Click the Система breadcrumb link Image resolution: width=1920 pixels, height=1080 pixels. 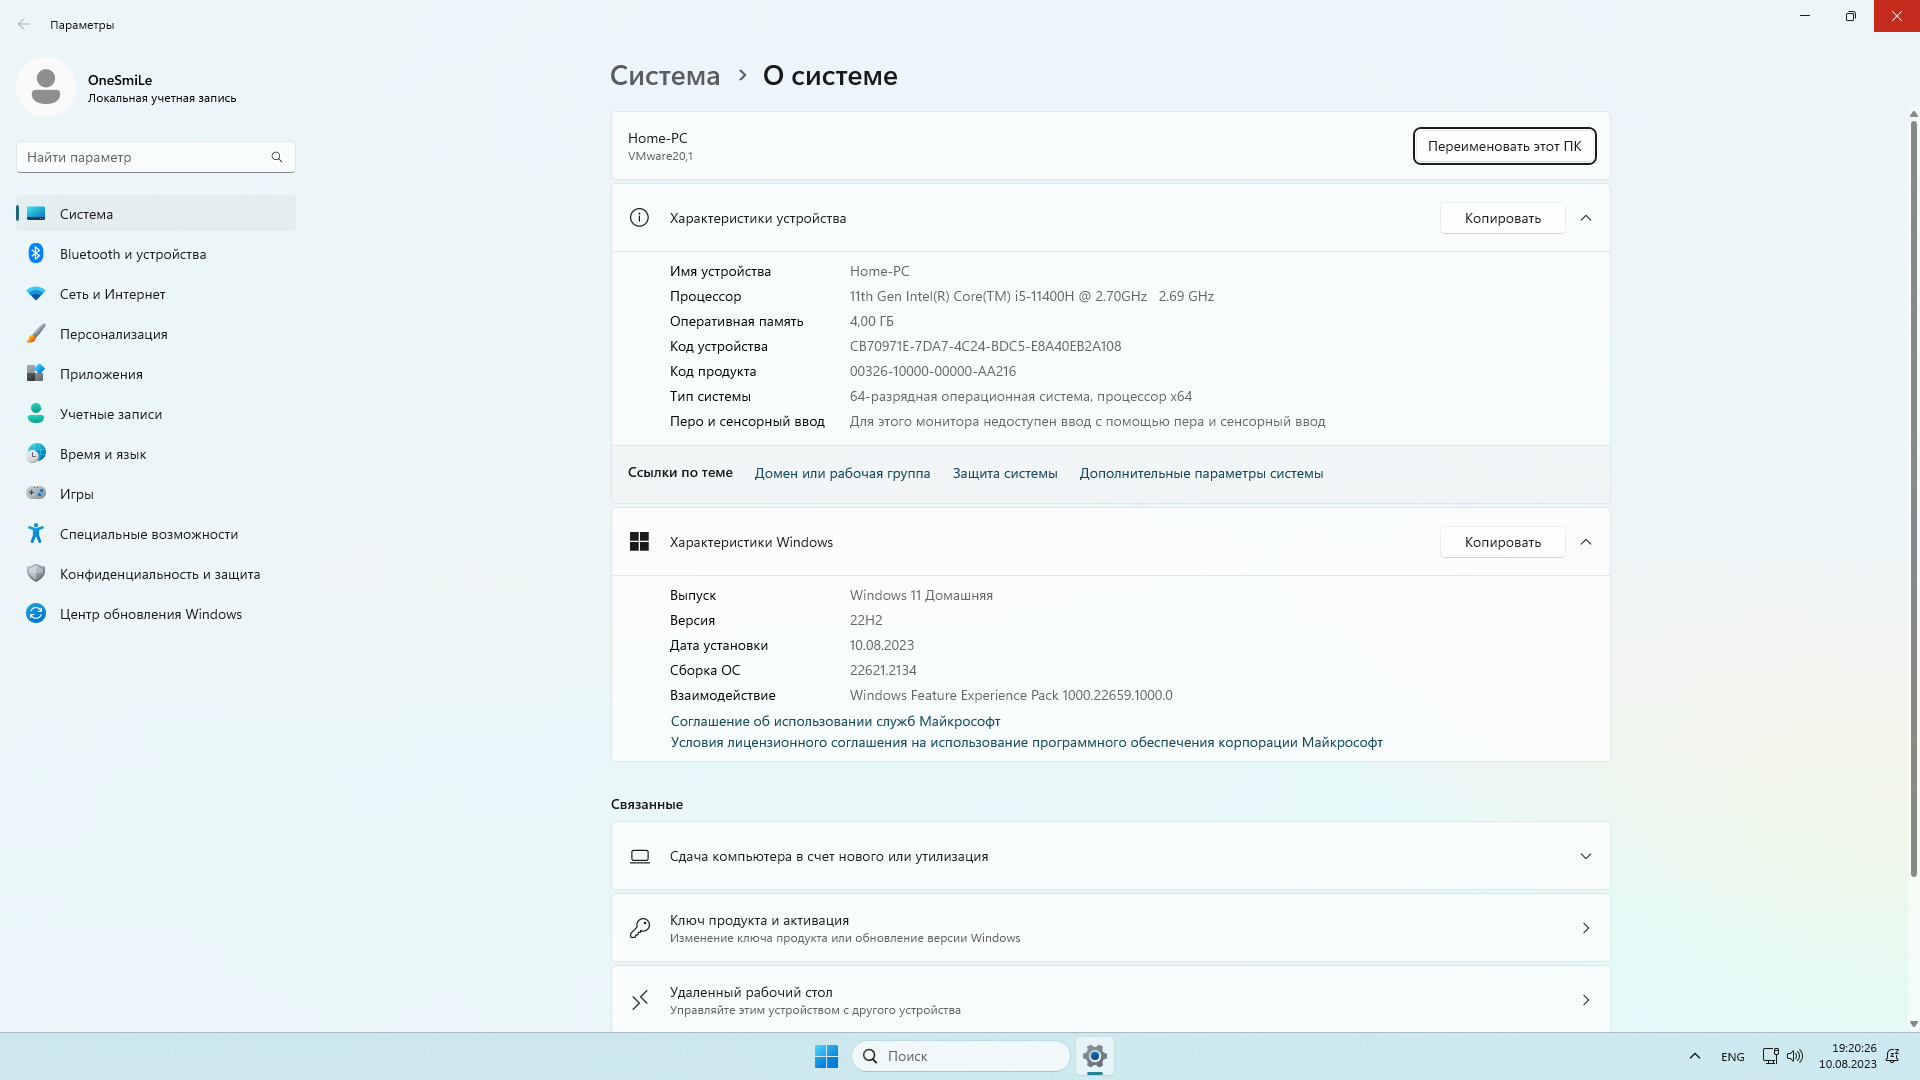(x=665, y=76)
